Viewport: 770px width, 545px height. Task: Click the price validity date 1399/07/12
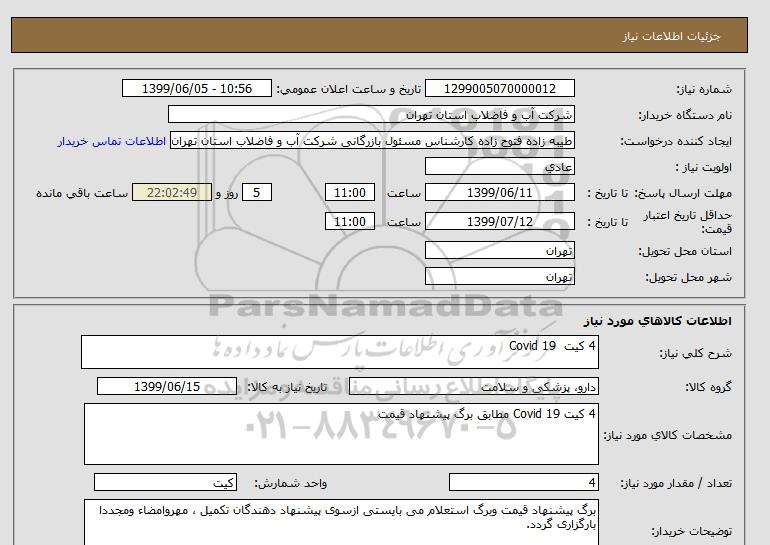click(x=499, y=221)
